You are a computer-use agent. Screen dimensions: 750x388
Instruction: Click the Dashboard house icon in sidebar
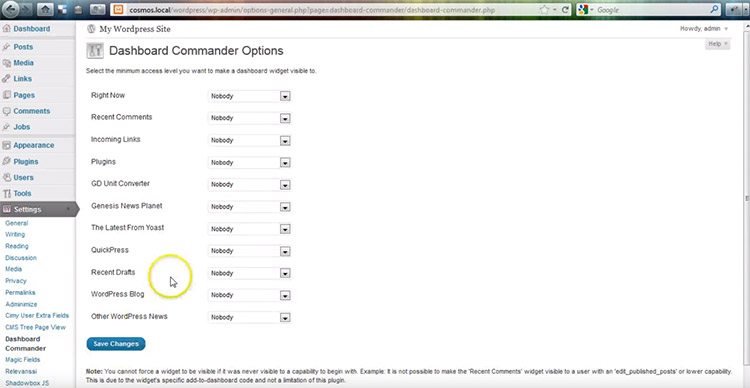point(6,29)
